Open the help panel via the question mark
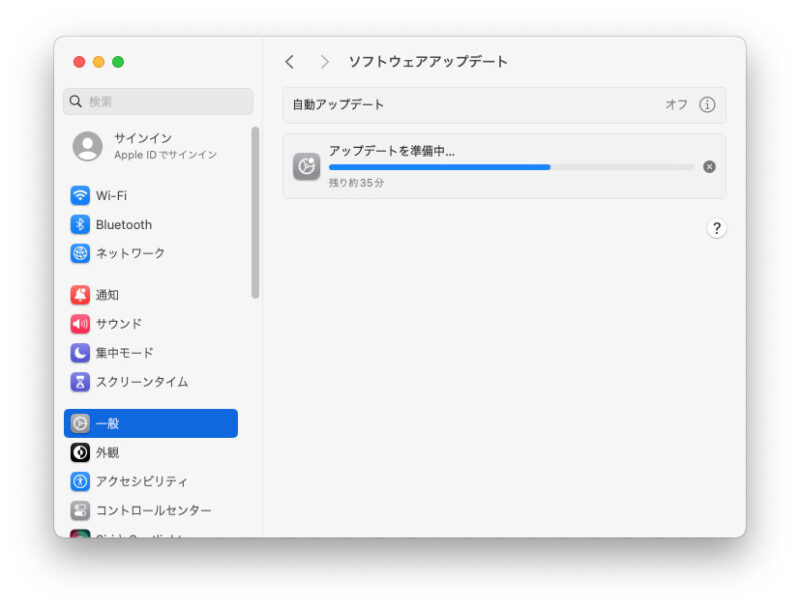This screenshot has width=800, height=609. pyautogui.click(x=716, y=228)
